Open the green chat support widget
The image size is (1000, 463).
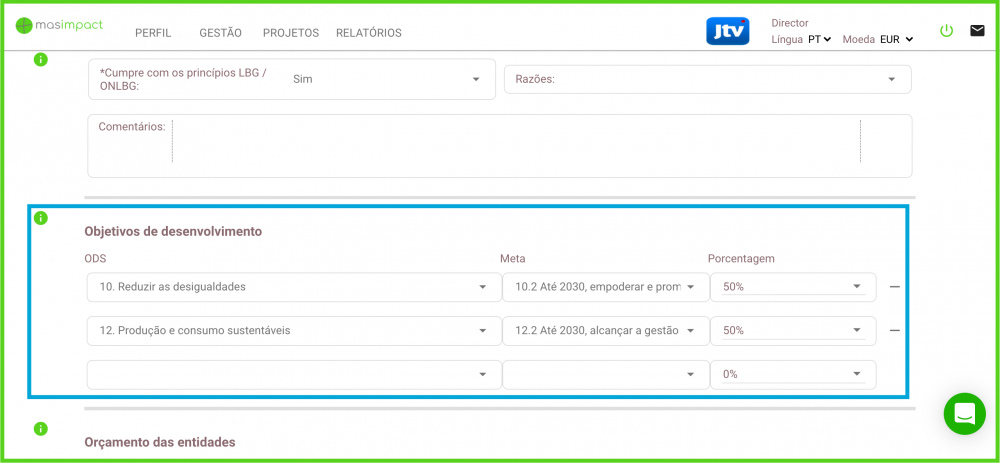965,413
